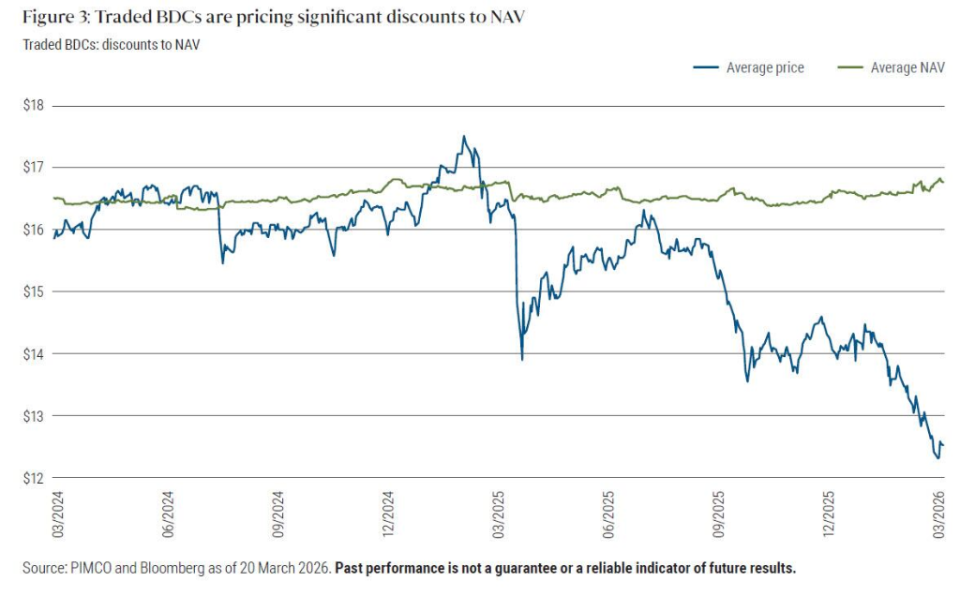Click the $15 y-axis label
The height and width of the screenshot is (596, 960).
pos(33,291)
